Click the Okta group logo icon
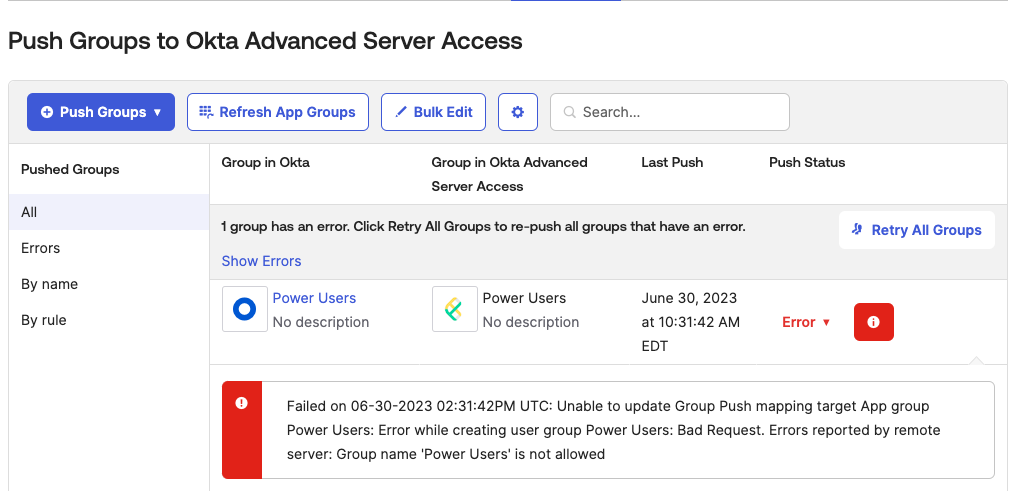This screenshot has height=491, width=1009. tap(244, 310)
